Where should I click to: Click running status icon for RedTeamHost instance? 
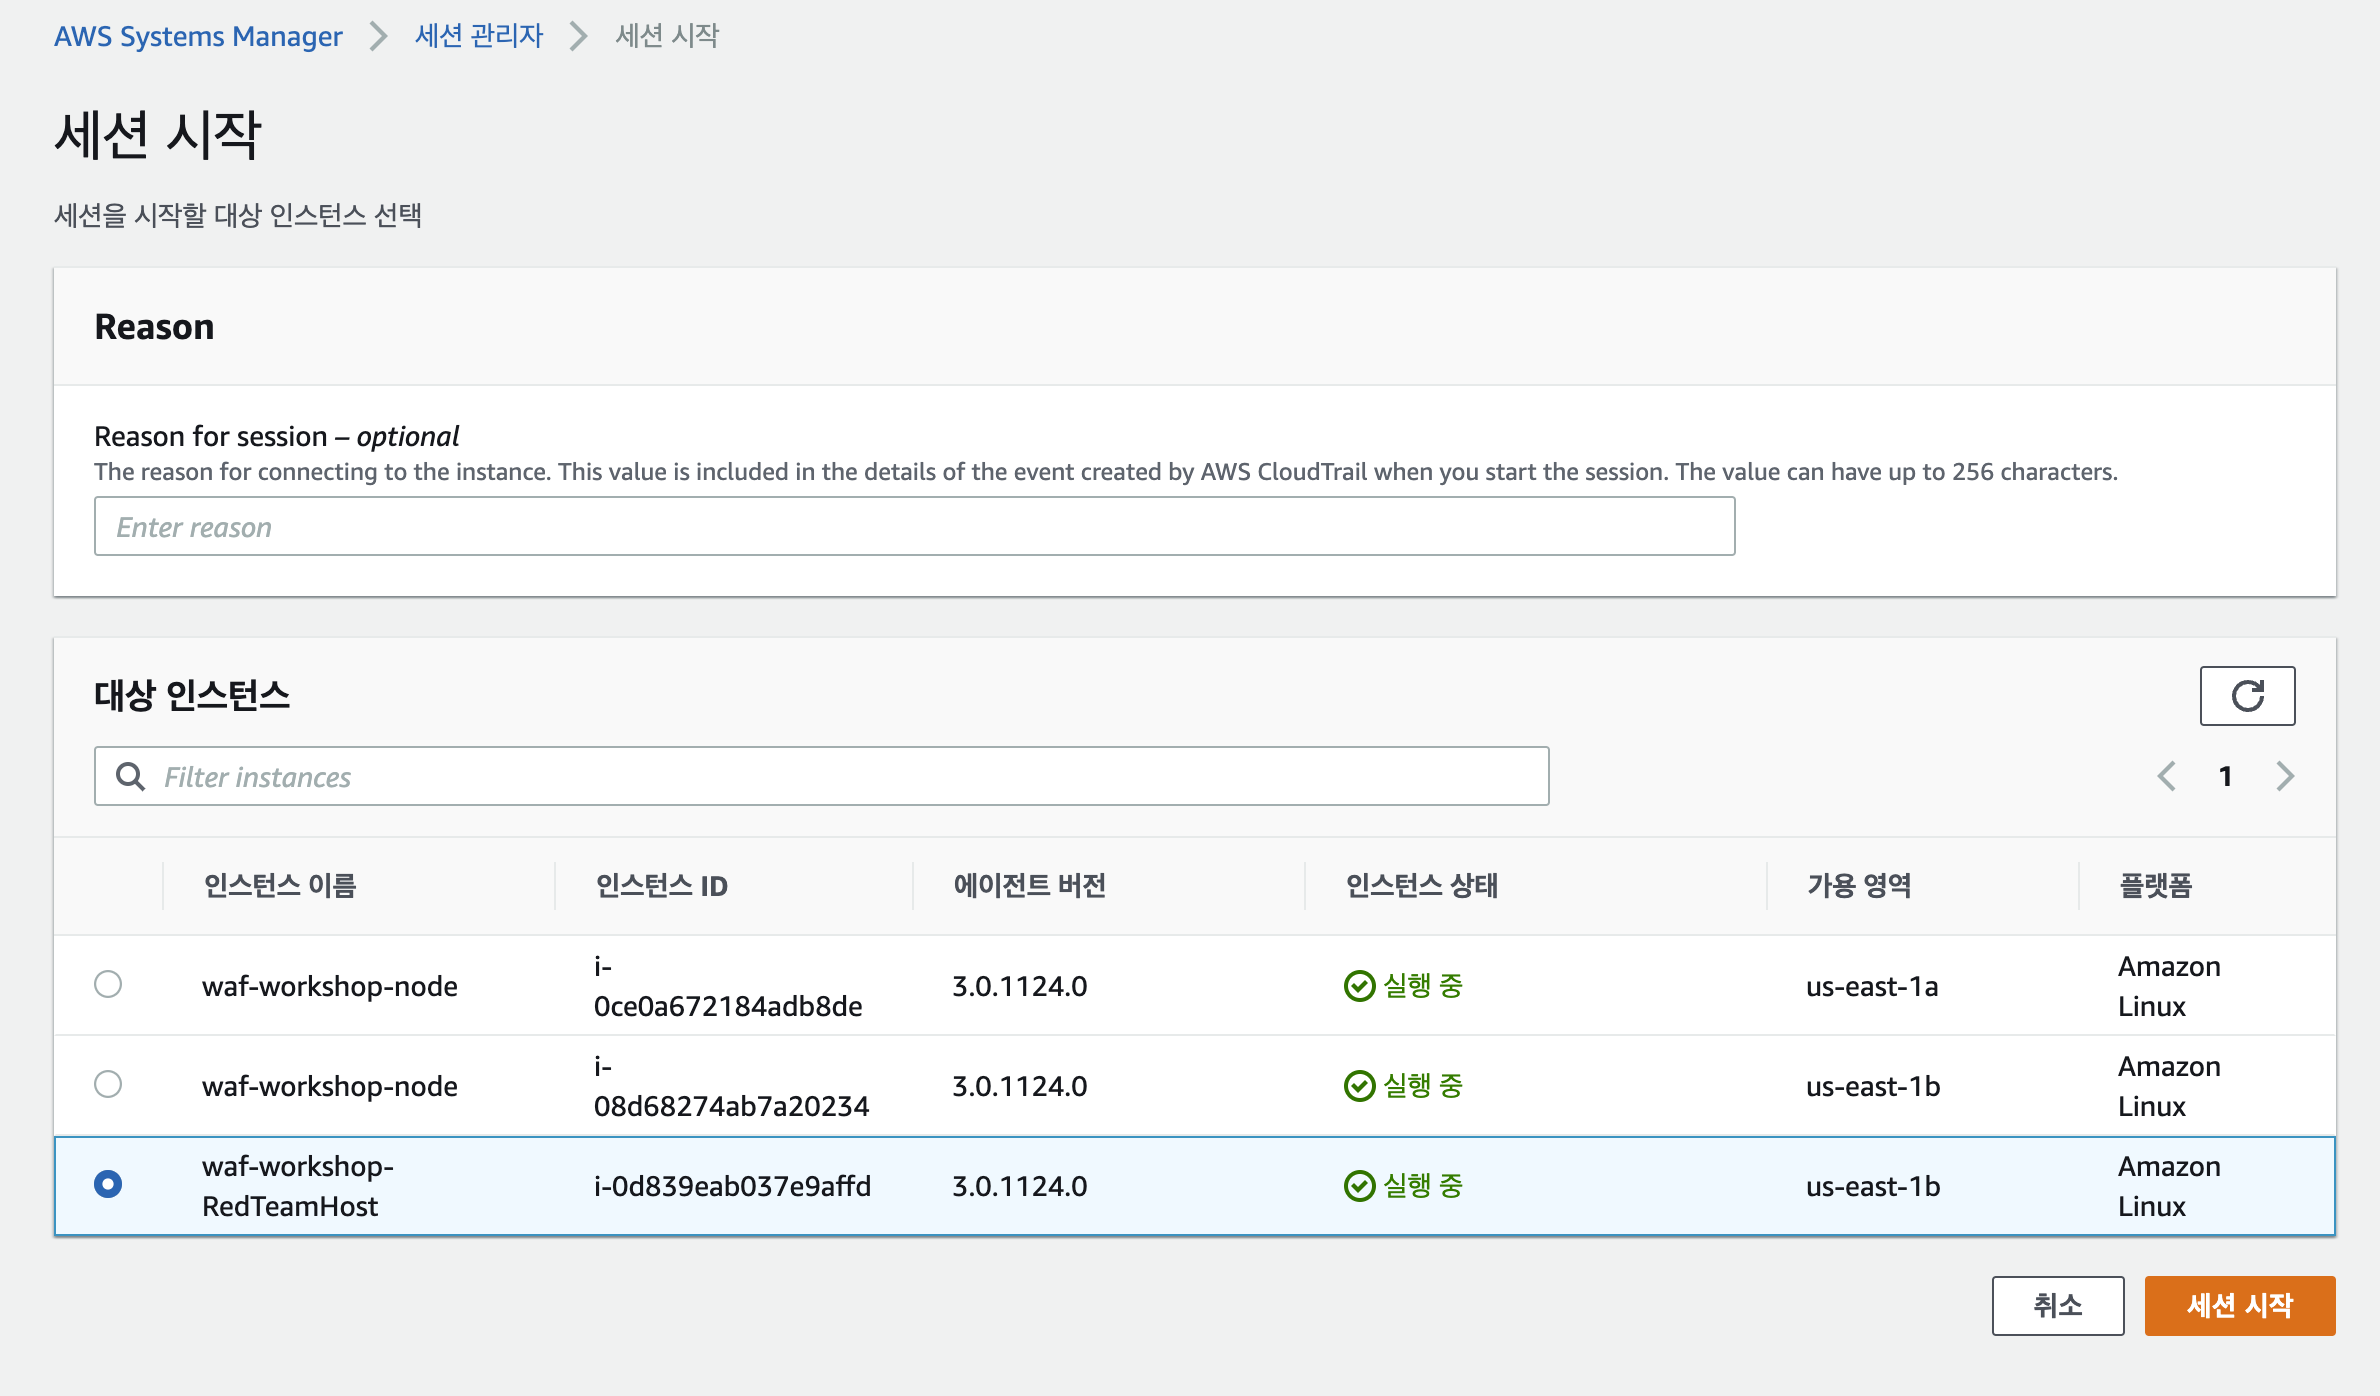click(1359, 1186)
